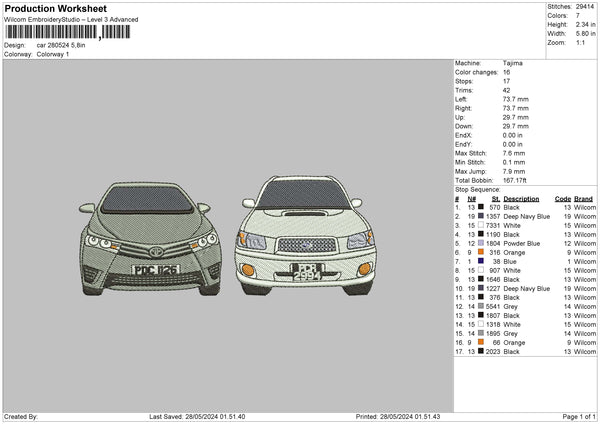This screenshot has width=600, height=424.
Task: Select the orange swatch with 66 stitches
Action: [x=481, y=342]
